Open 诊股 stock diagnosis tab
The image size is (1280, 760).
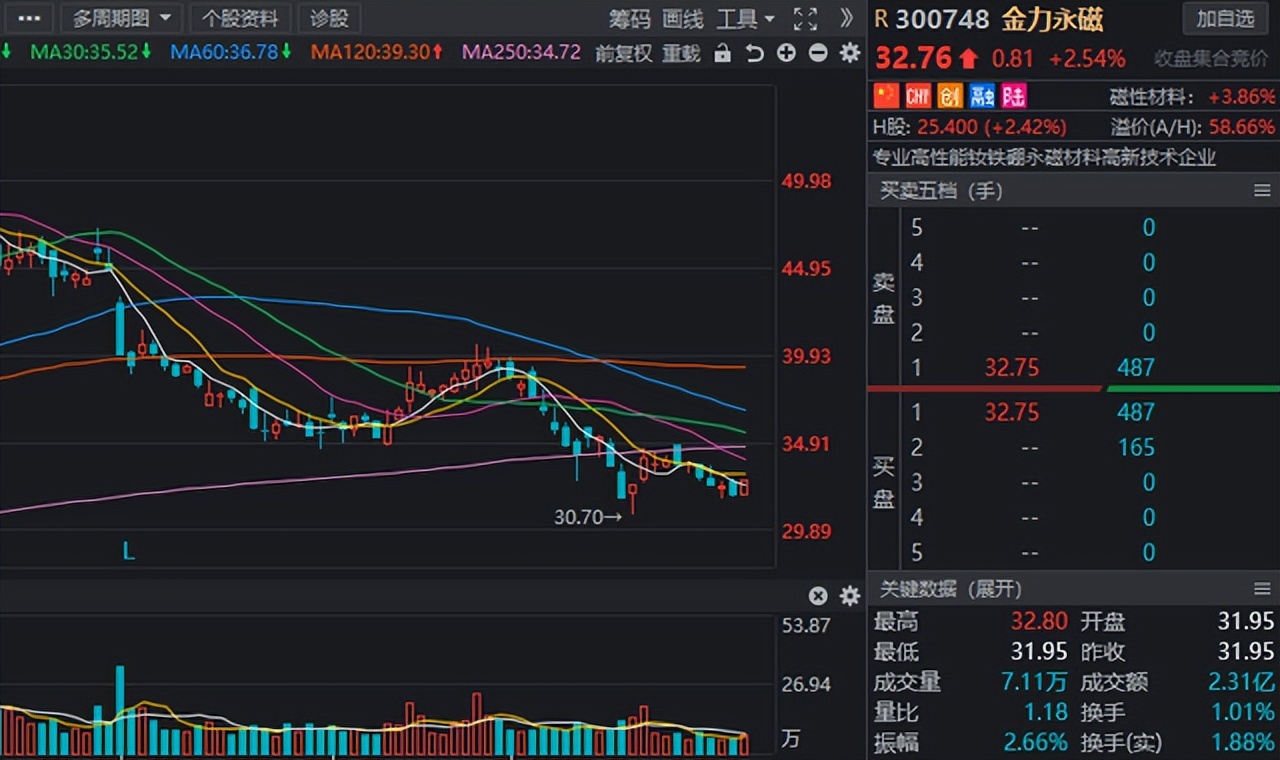point(329,18)
